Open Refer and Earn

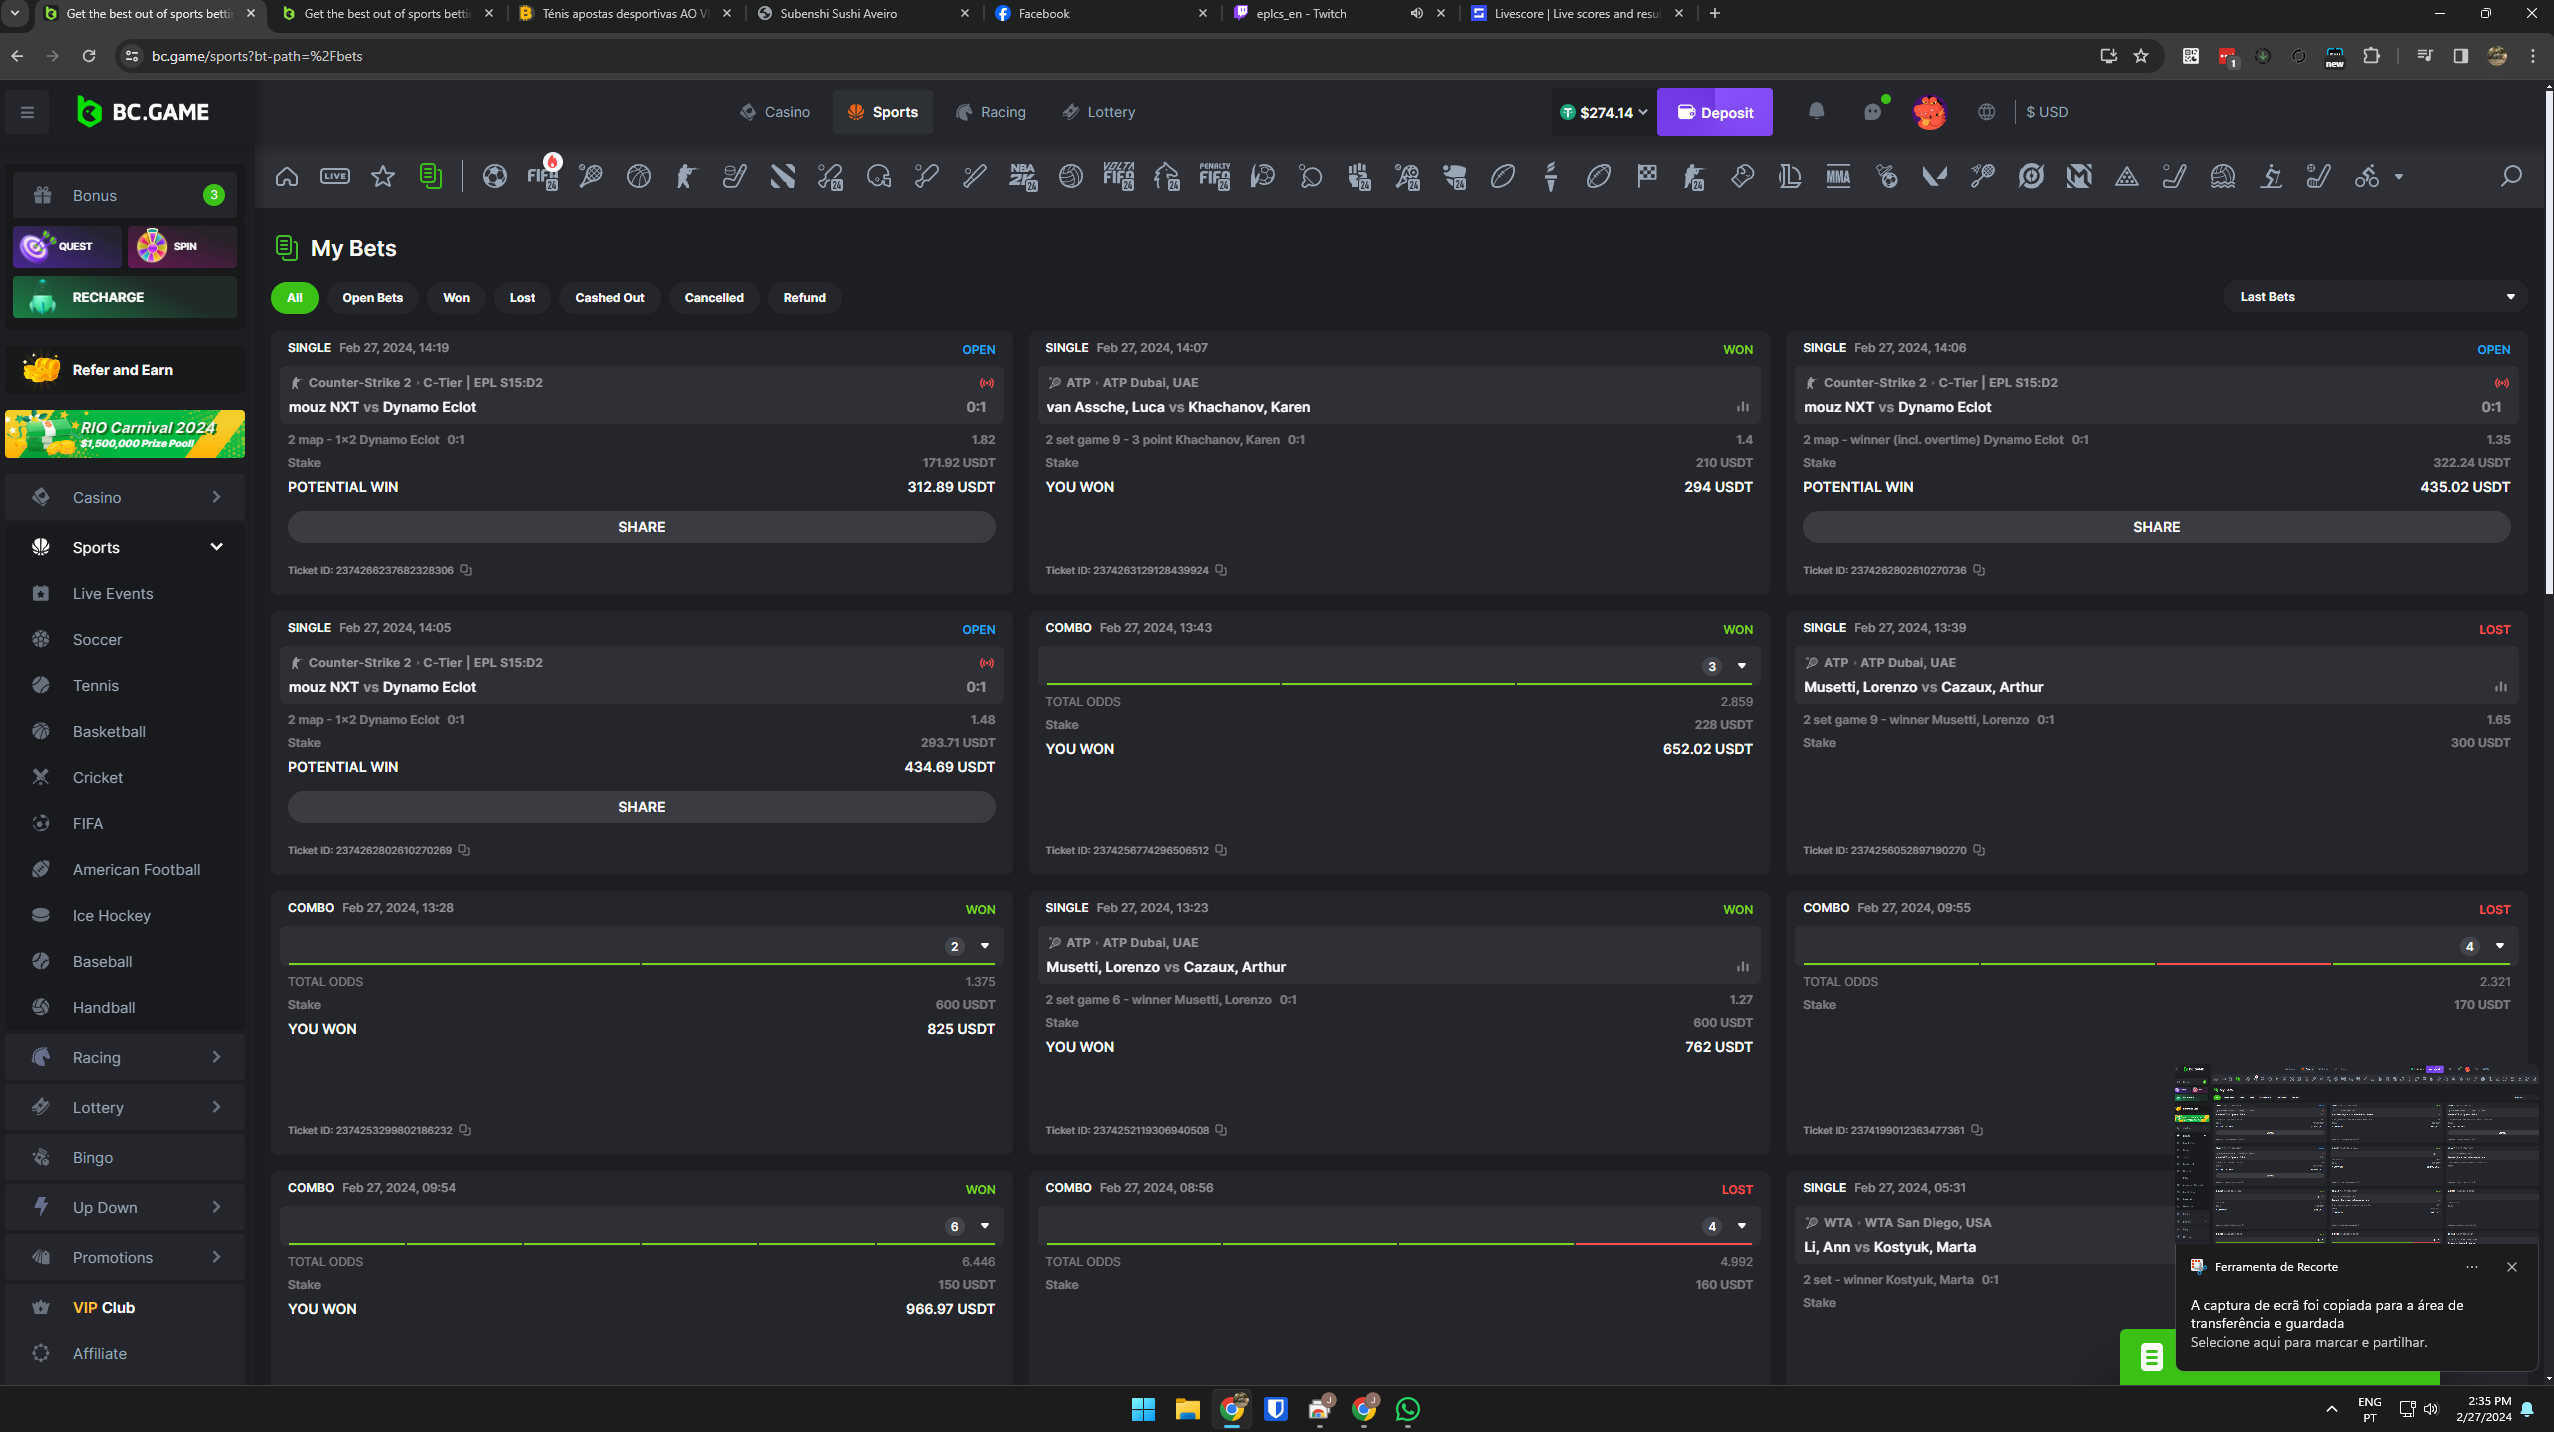click(x=125, y=369)
